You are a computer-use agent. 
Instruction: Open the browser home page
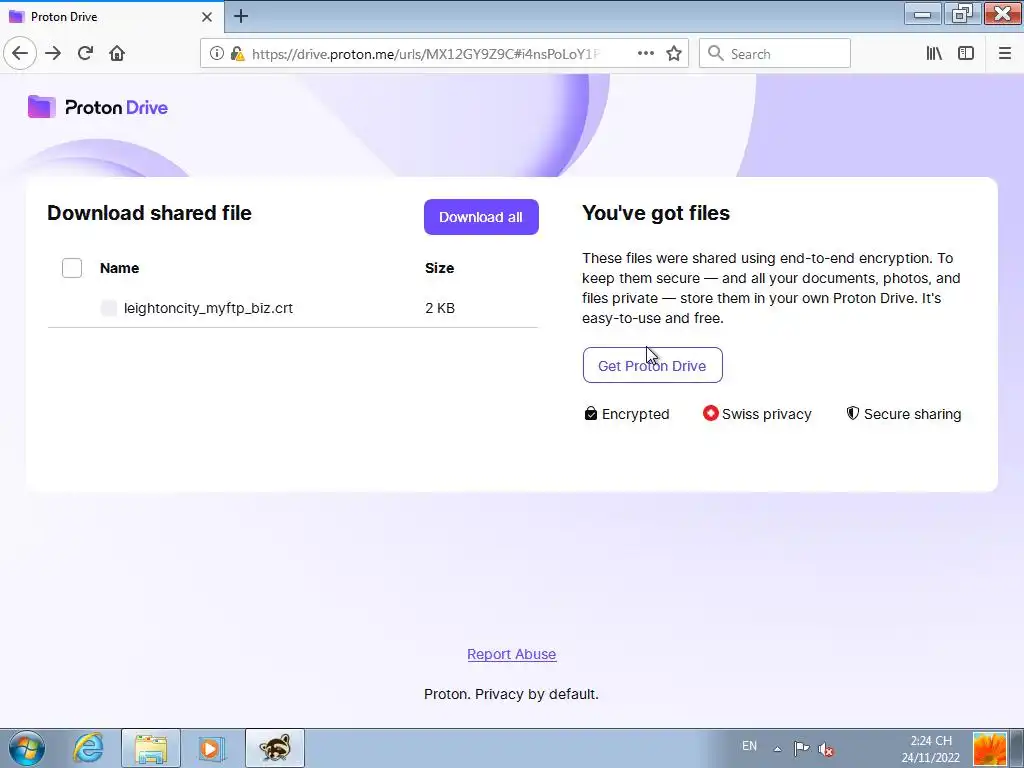117,54
